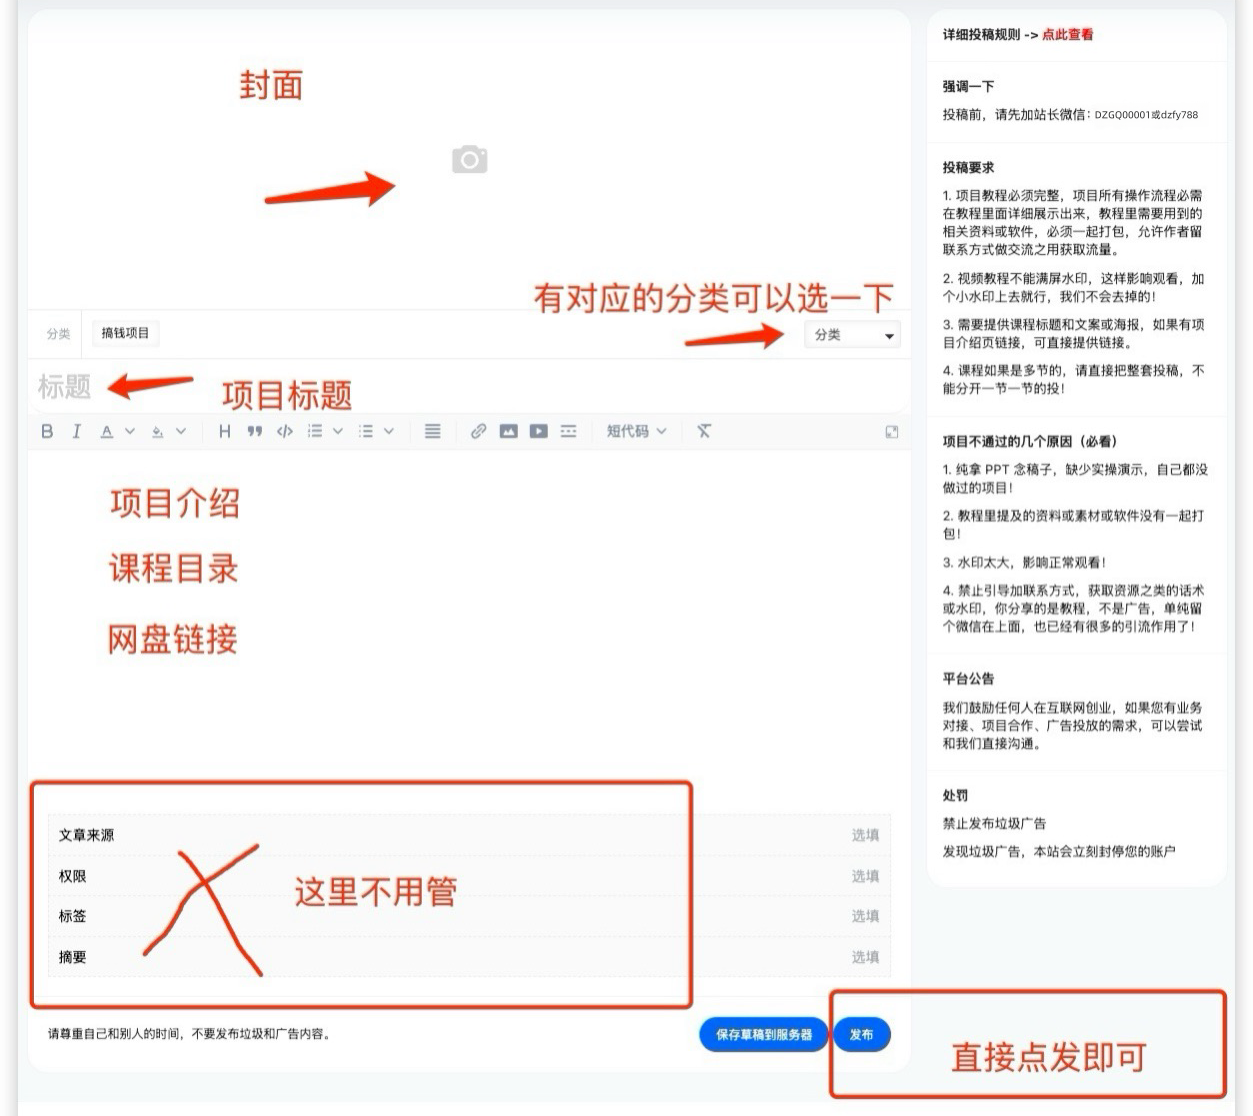Expand the font color dropdown arrow
1253x1116 pixels.
(x=130, y=431)
